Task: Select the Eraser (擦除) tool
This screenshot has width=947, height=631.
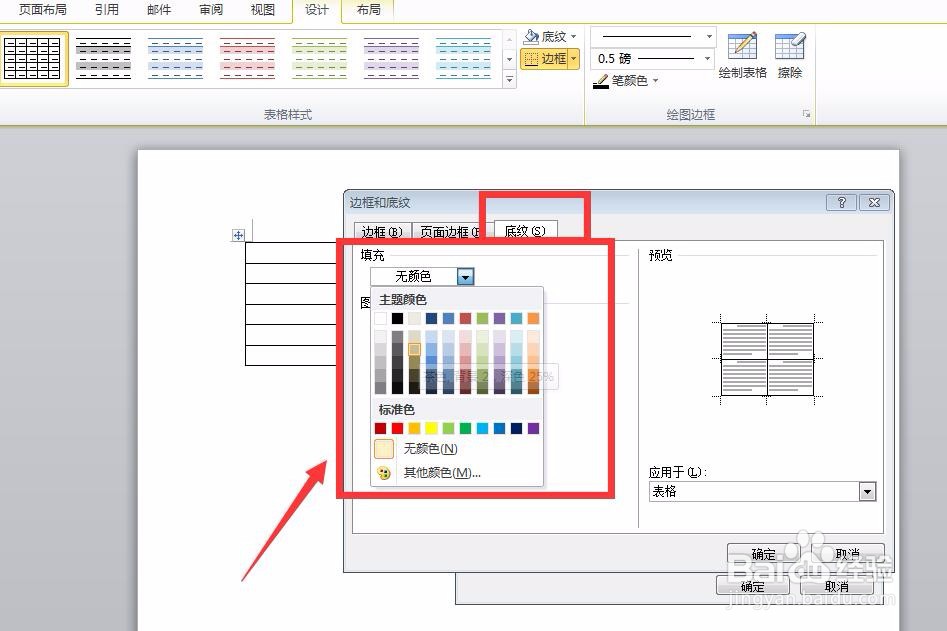Action: click(x=790, y=56)
